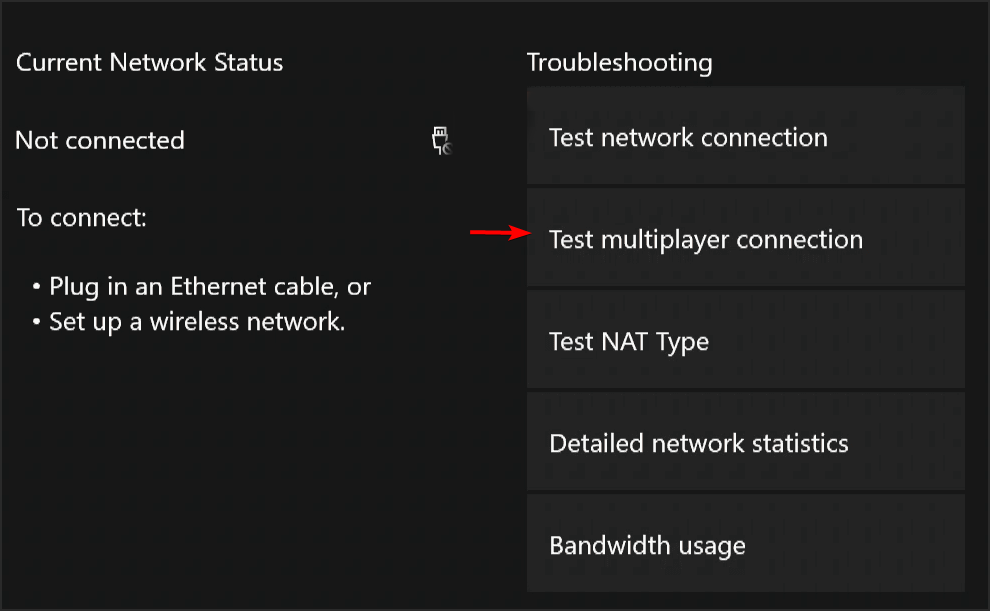Click the Troubleshooting section heading
The image size is (990, 611).
(619, 63)
